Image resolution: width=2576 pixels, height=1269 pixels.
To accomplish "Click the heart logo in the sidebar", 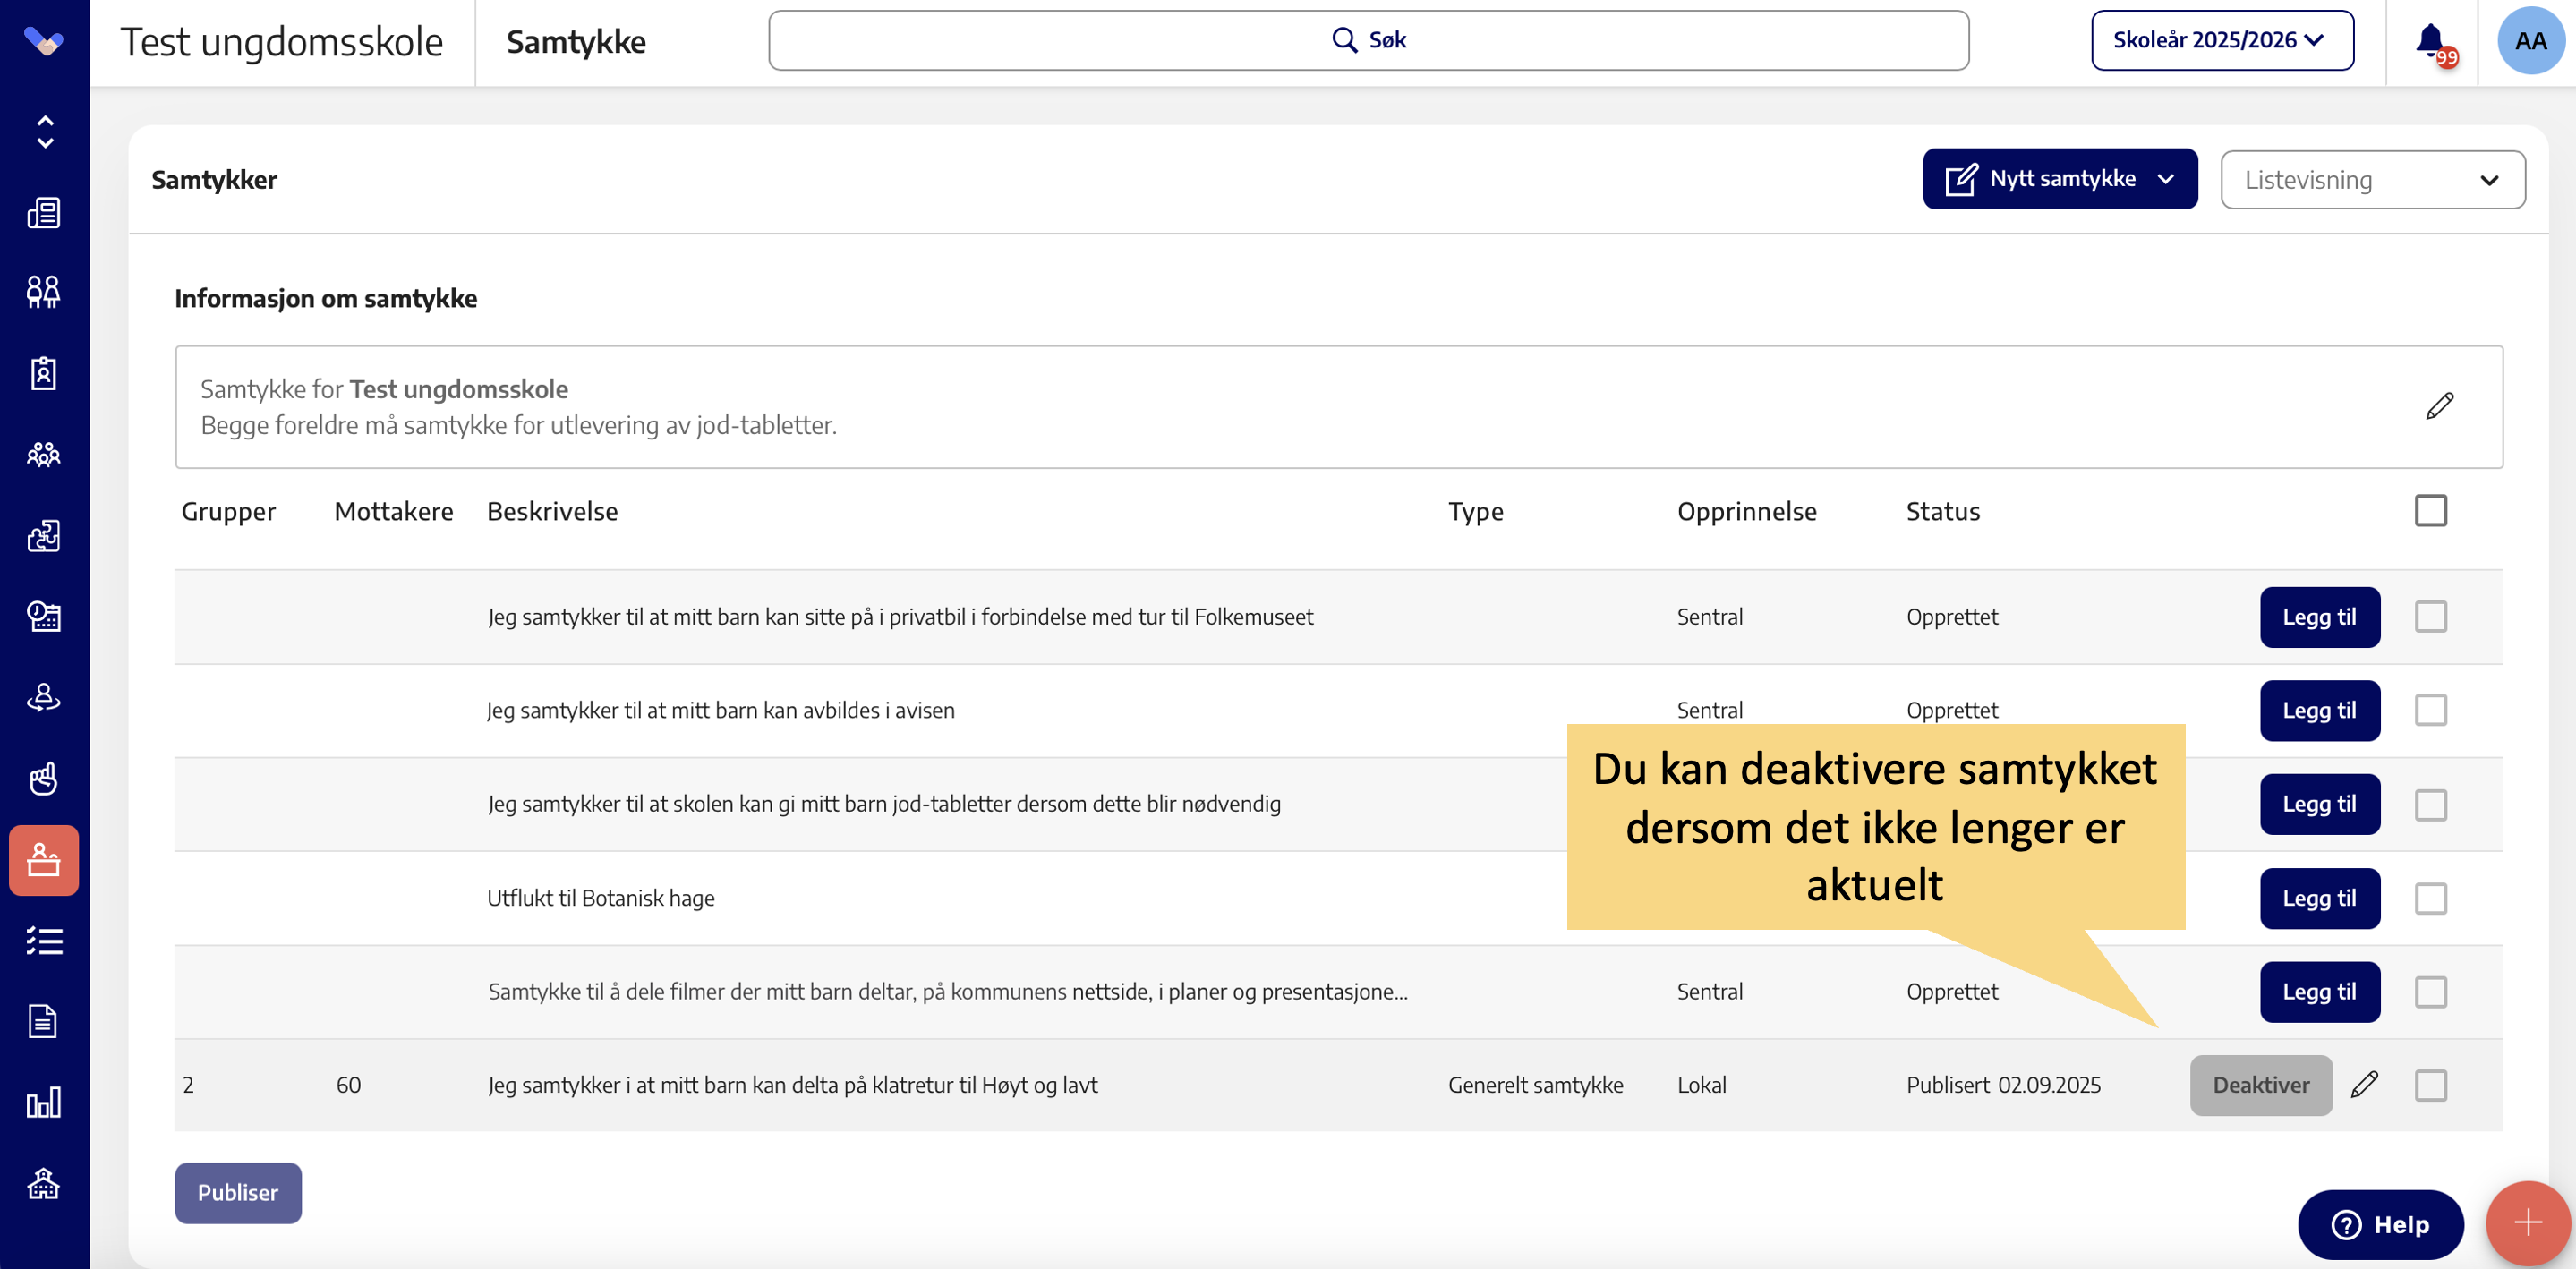I will (44, 41).
